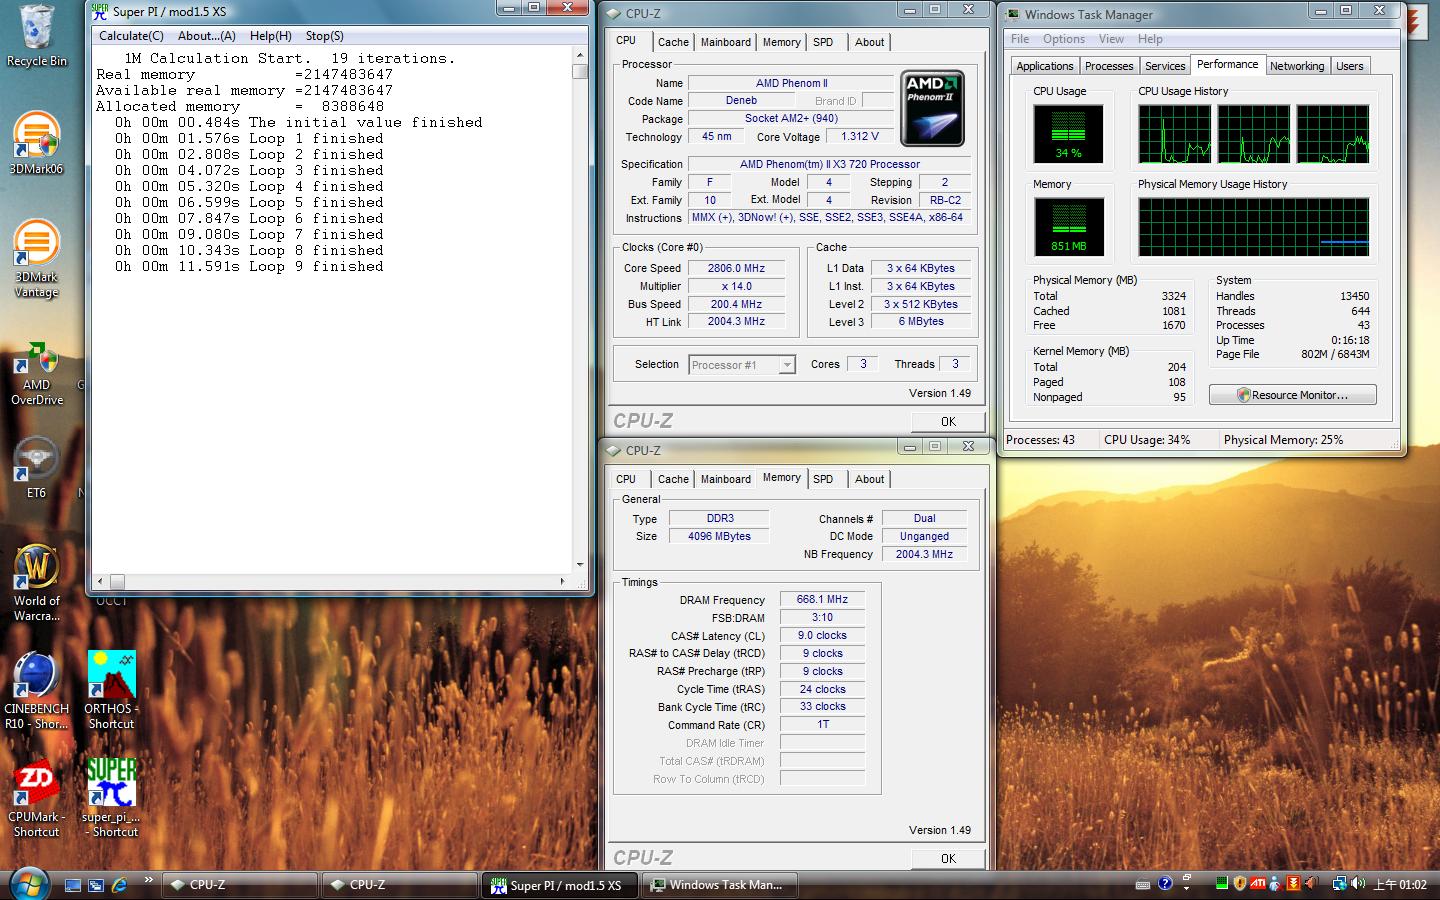Open the Internet Explorer quick launch icon

[x=120, y=885]
